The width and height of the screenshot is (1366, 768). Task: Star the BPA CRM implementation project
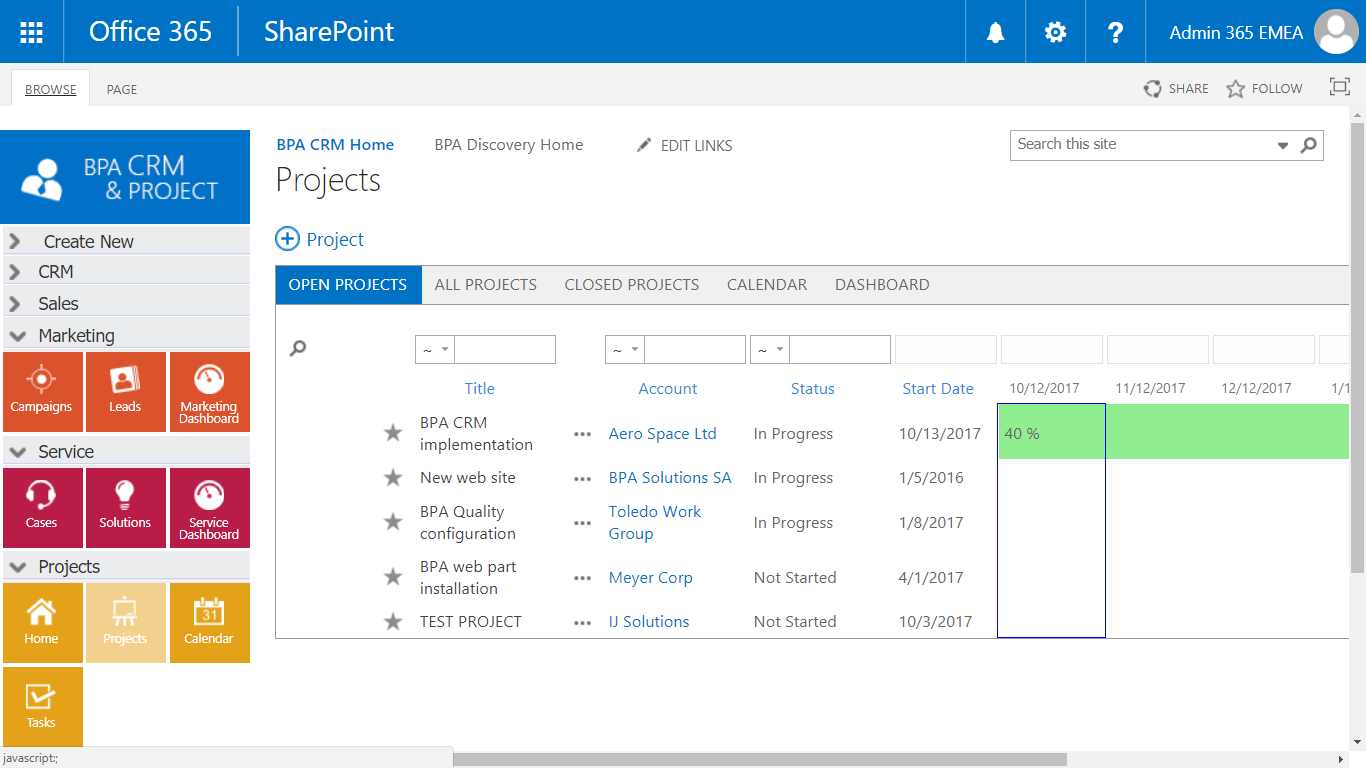click(x=394, y=433)
